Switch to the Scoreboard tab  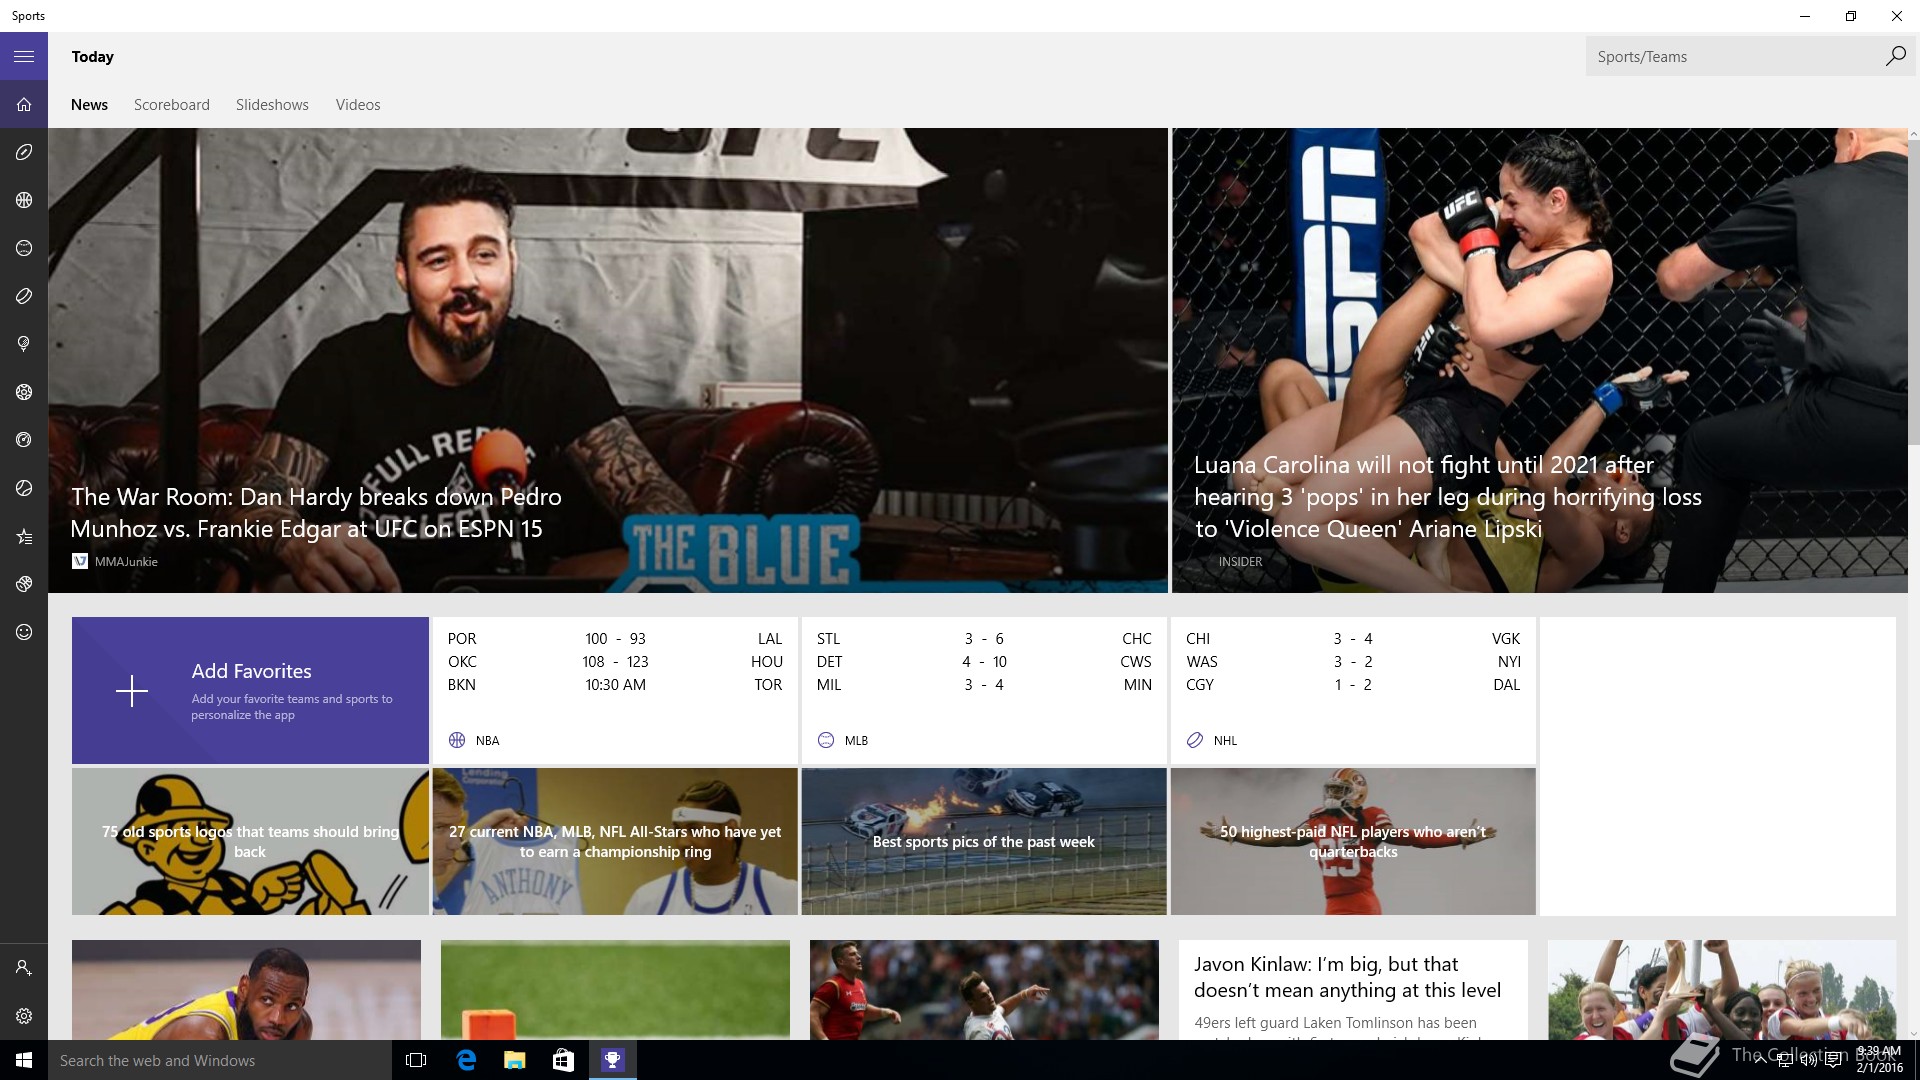click(x=172, y=104)
